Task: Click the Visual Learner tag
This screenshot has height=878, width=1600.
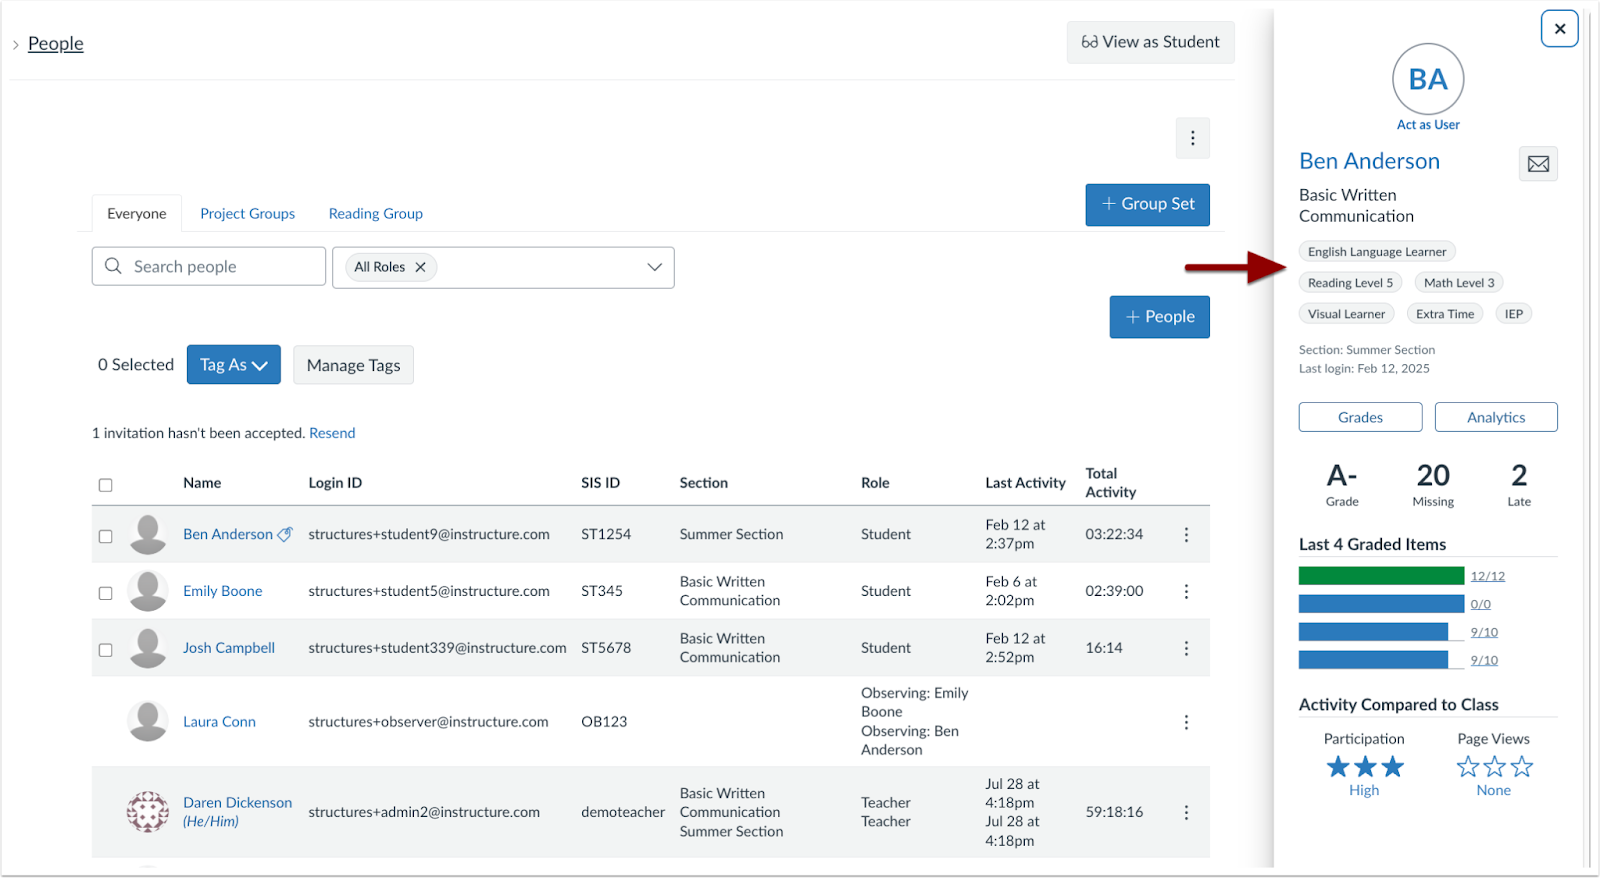Action: [x=1346, y=314]
